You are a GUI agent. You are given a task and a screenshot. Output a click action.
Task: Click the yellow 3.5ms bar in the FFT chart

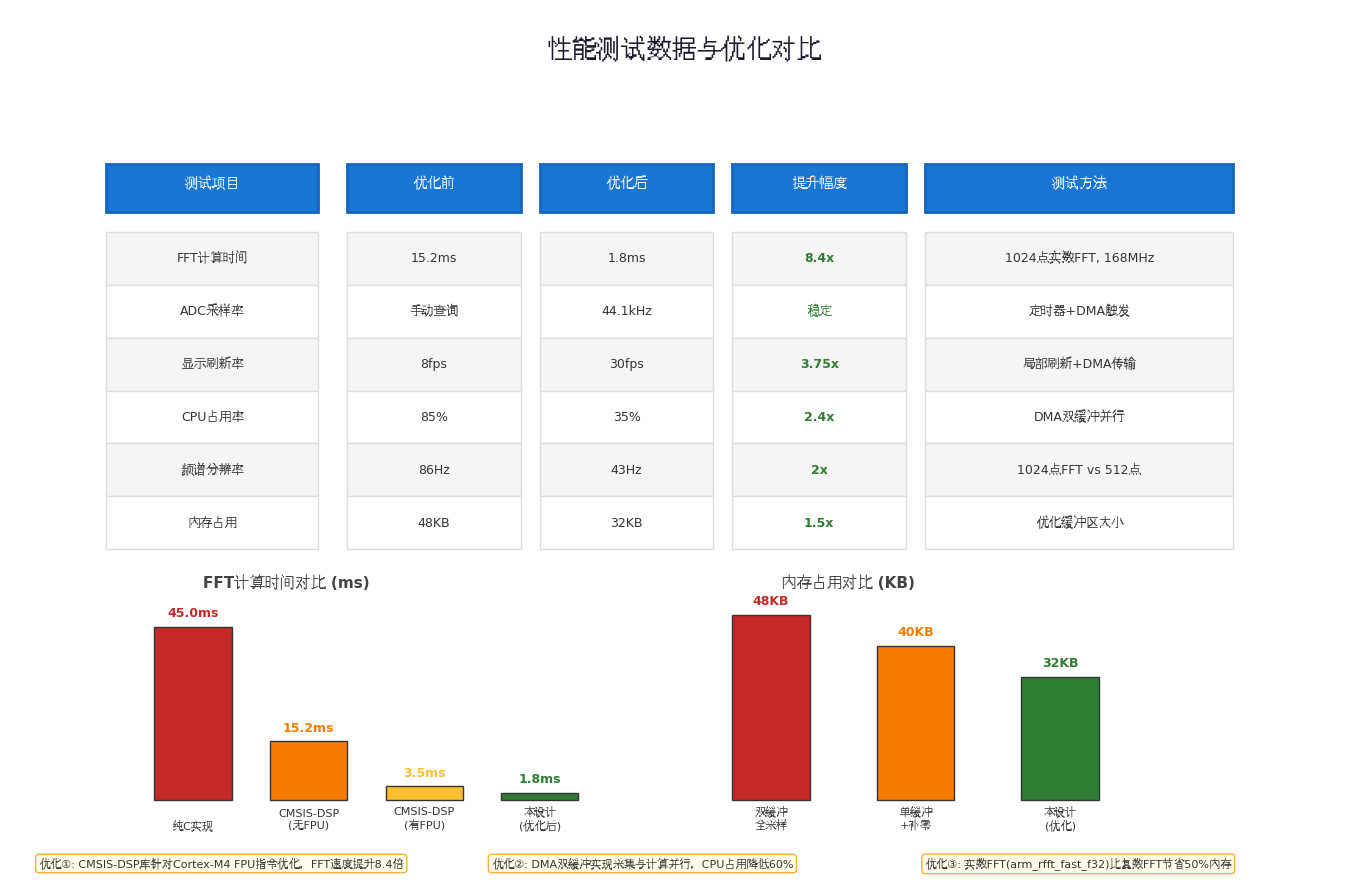tap(425, 793)
